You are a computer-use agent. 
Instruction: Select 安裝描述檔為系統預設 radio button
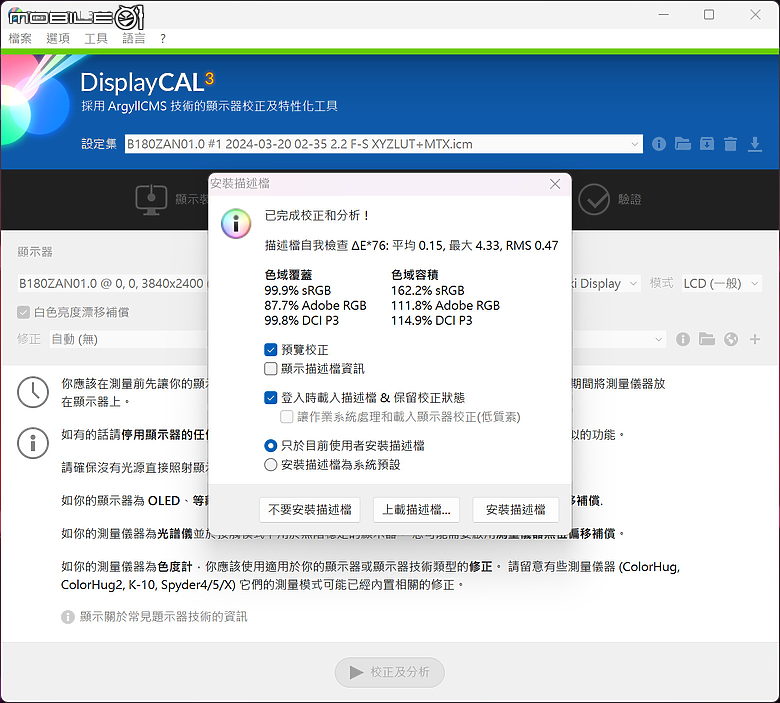pyautogui.click(x=271, y=465)
